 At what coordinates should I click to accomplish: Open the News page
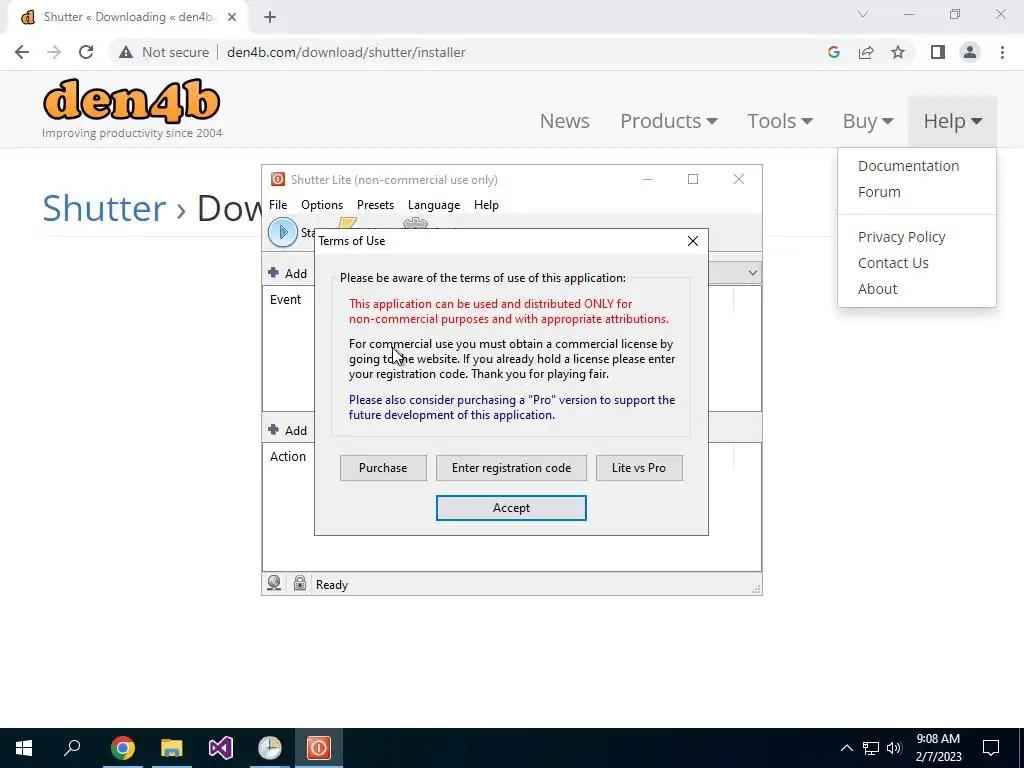[564, 121]
